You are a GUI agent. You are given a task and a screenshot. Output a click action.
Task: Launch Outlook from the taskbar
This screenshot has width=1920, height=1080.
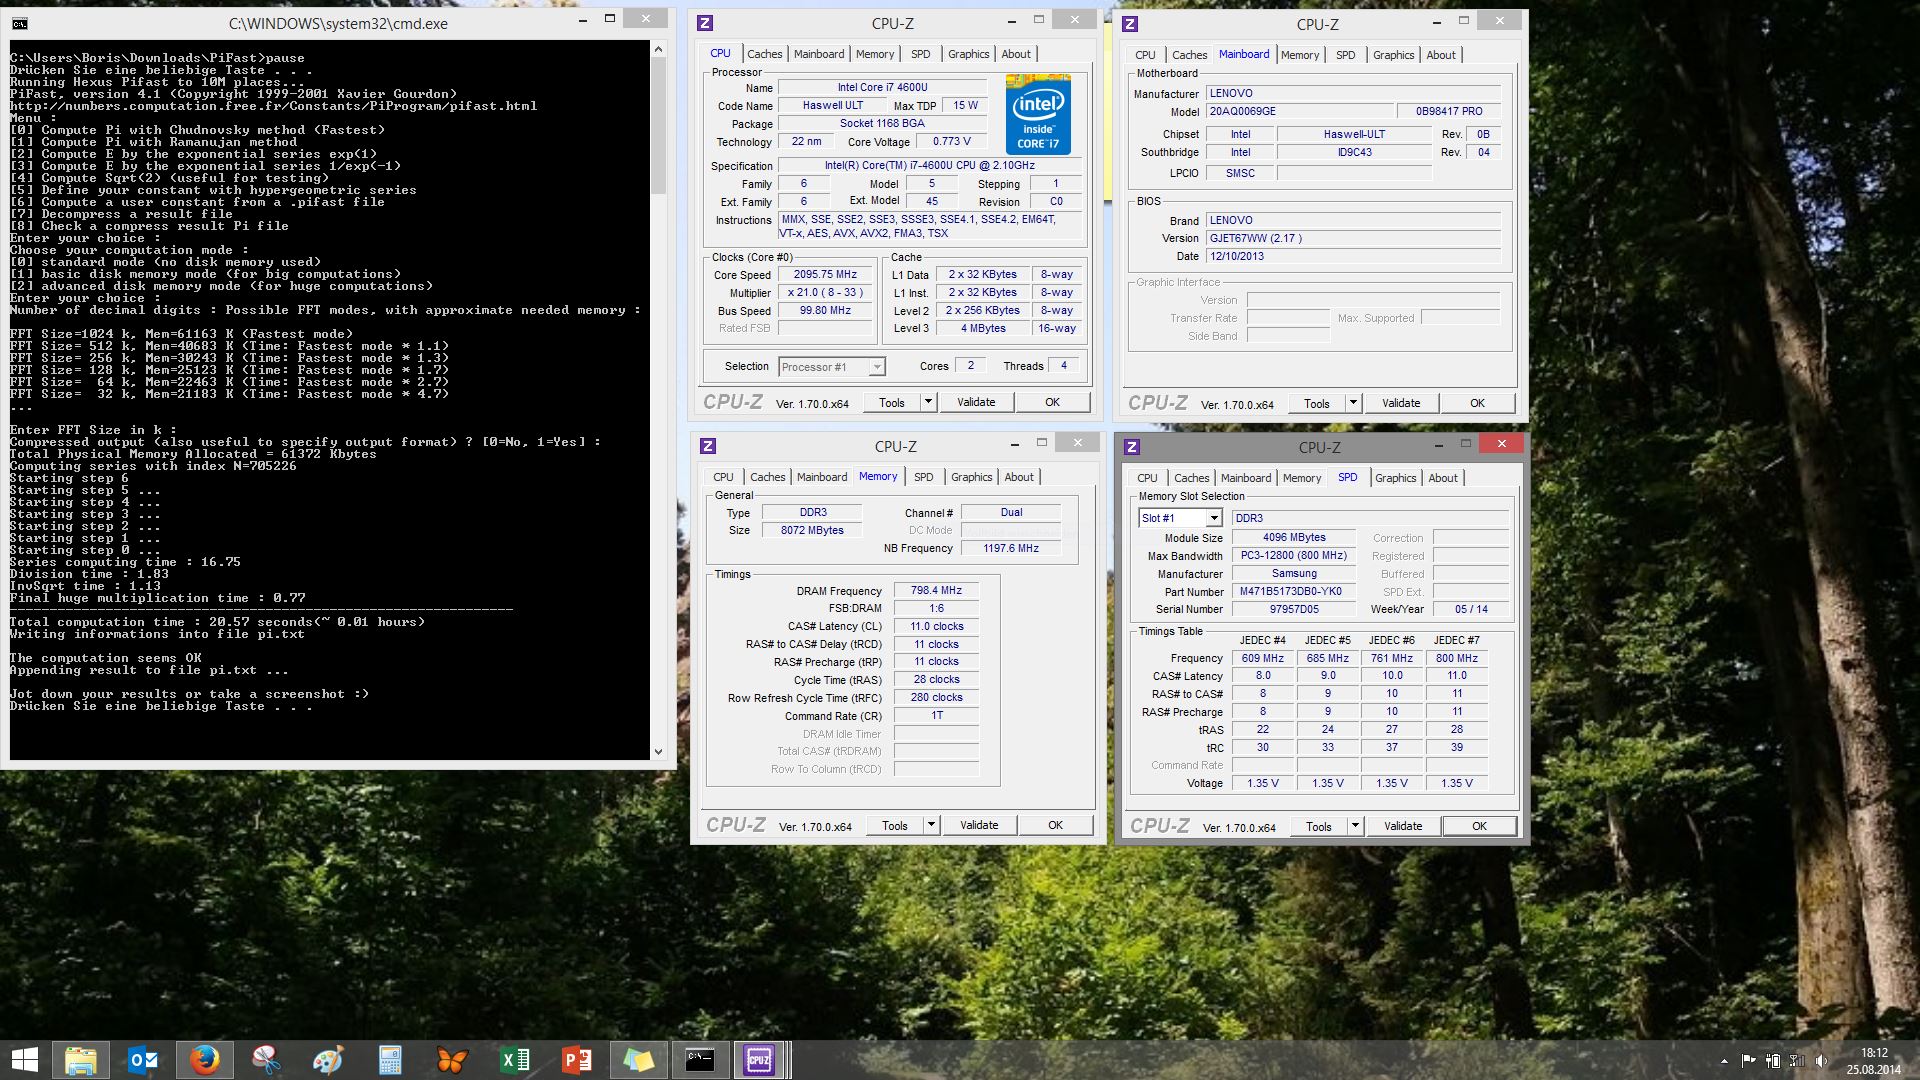pos(143,1059)
